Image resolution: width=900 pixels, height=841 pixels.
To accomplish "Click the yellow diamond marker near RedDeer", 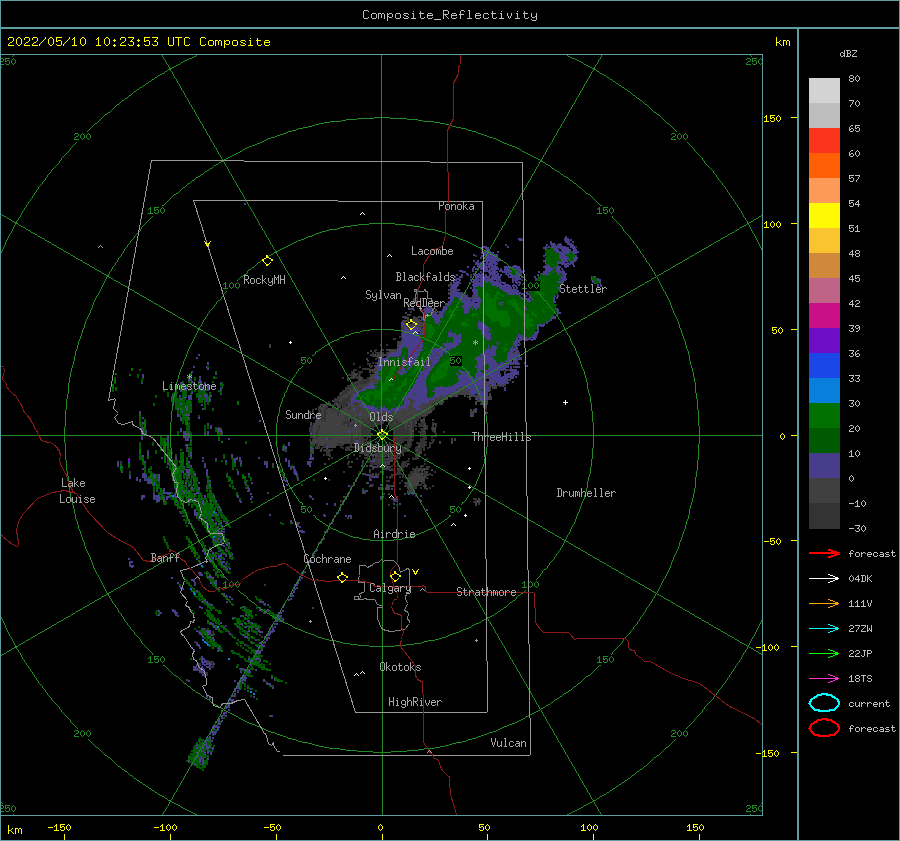I will pyautogui.click(x=411, y=325).
